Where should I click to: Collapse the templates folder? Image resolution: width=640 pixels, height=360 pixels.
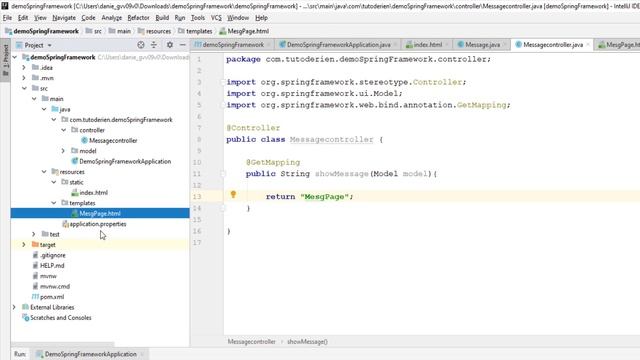tap(54, 203)
